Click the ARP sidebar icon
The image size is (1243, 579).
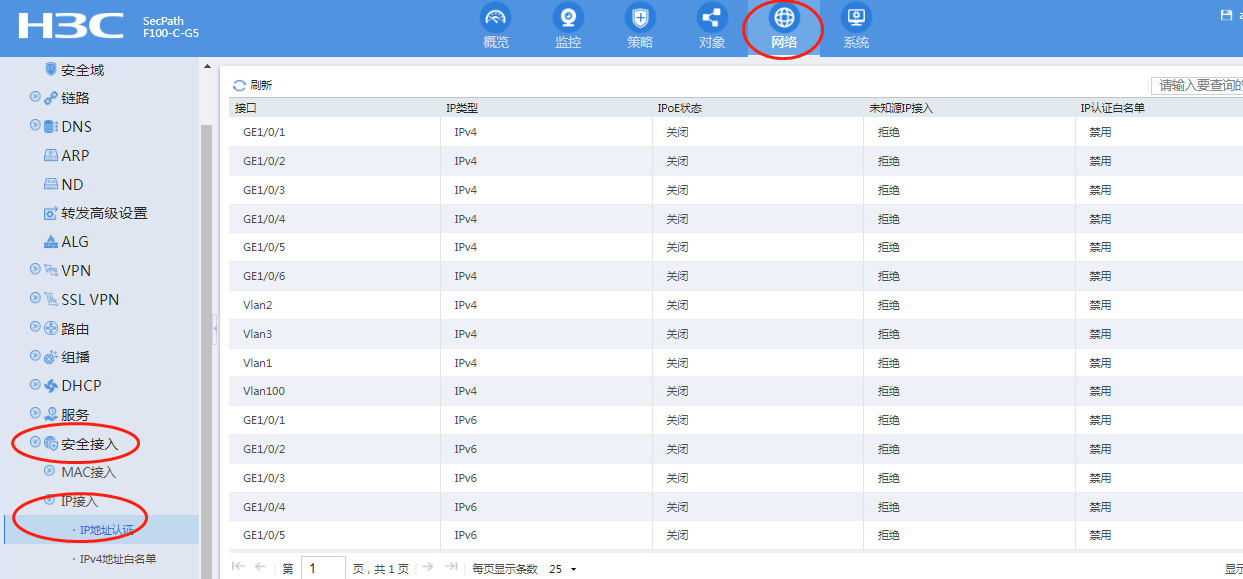[x=52, y=155]
